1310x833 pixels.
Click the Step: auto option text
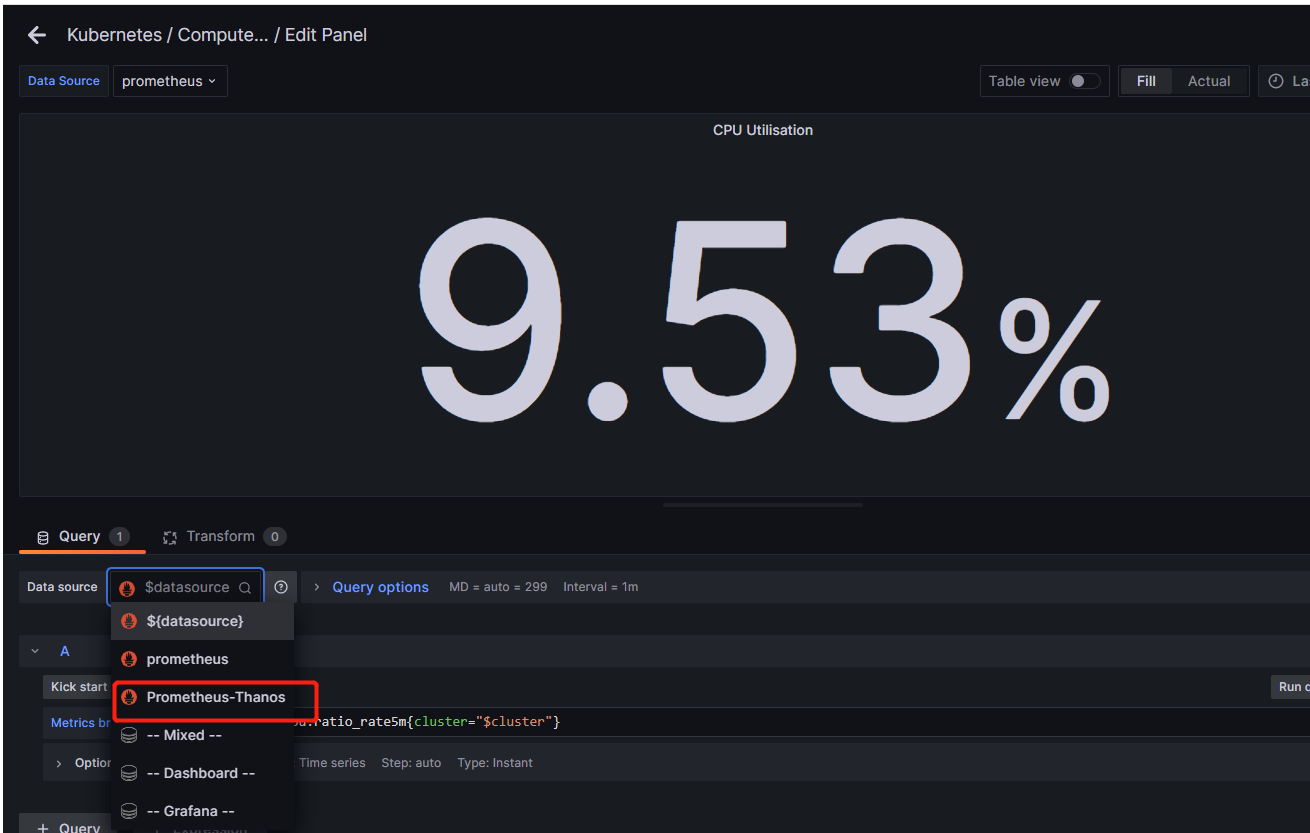(x=411, y=762)
